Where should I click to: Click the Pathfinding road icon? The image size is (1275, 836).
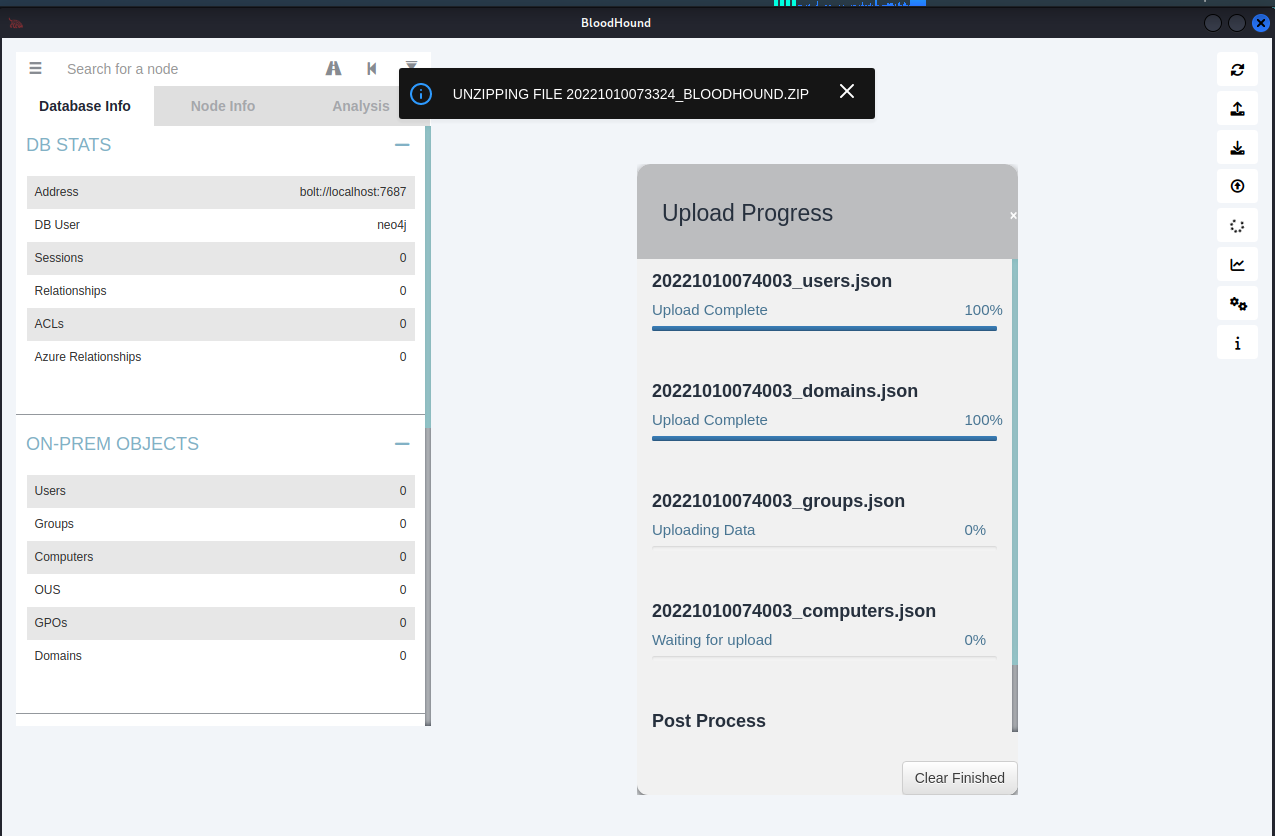[334, 69]
